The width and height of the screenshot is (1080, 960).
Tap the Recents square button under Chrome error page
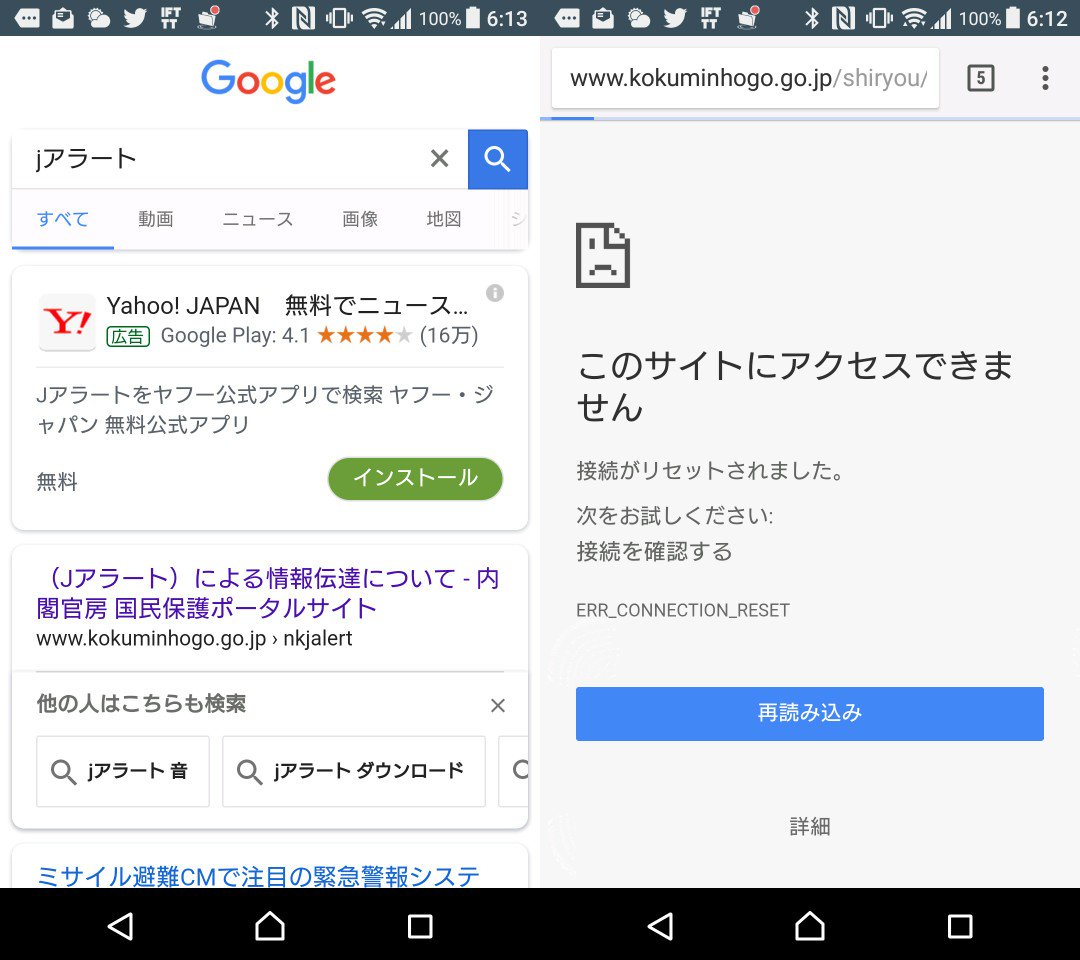[959, 926]
